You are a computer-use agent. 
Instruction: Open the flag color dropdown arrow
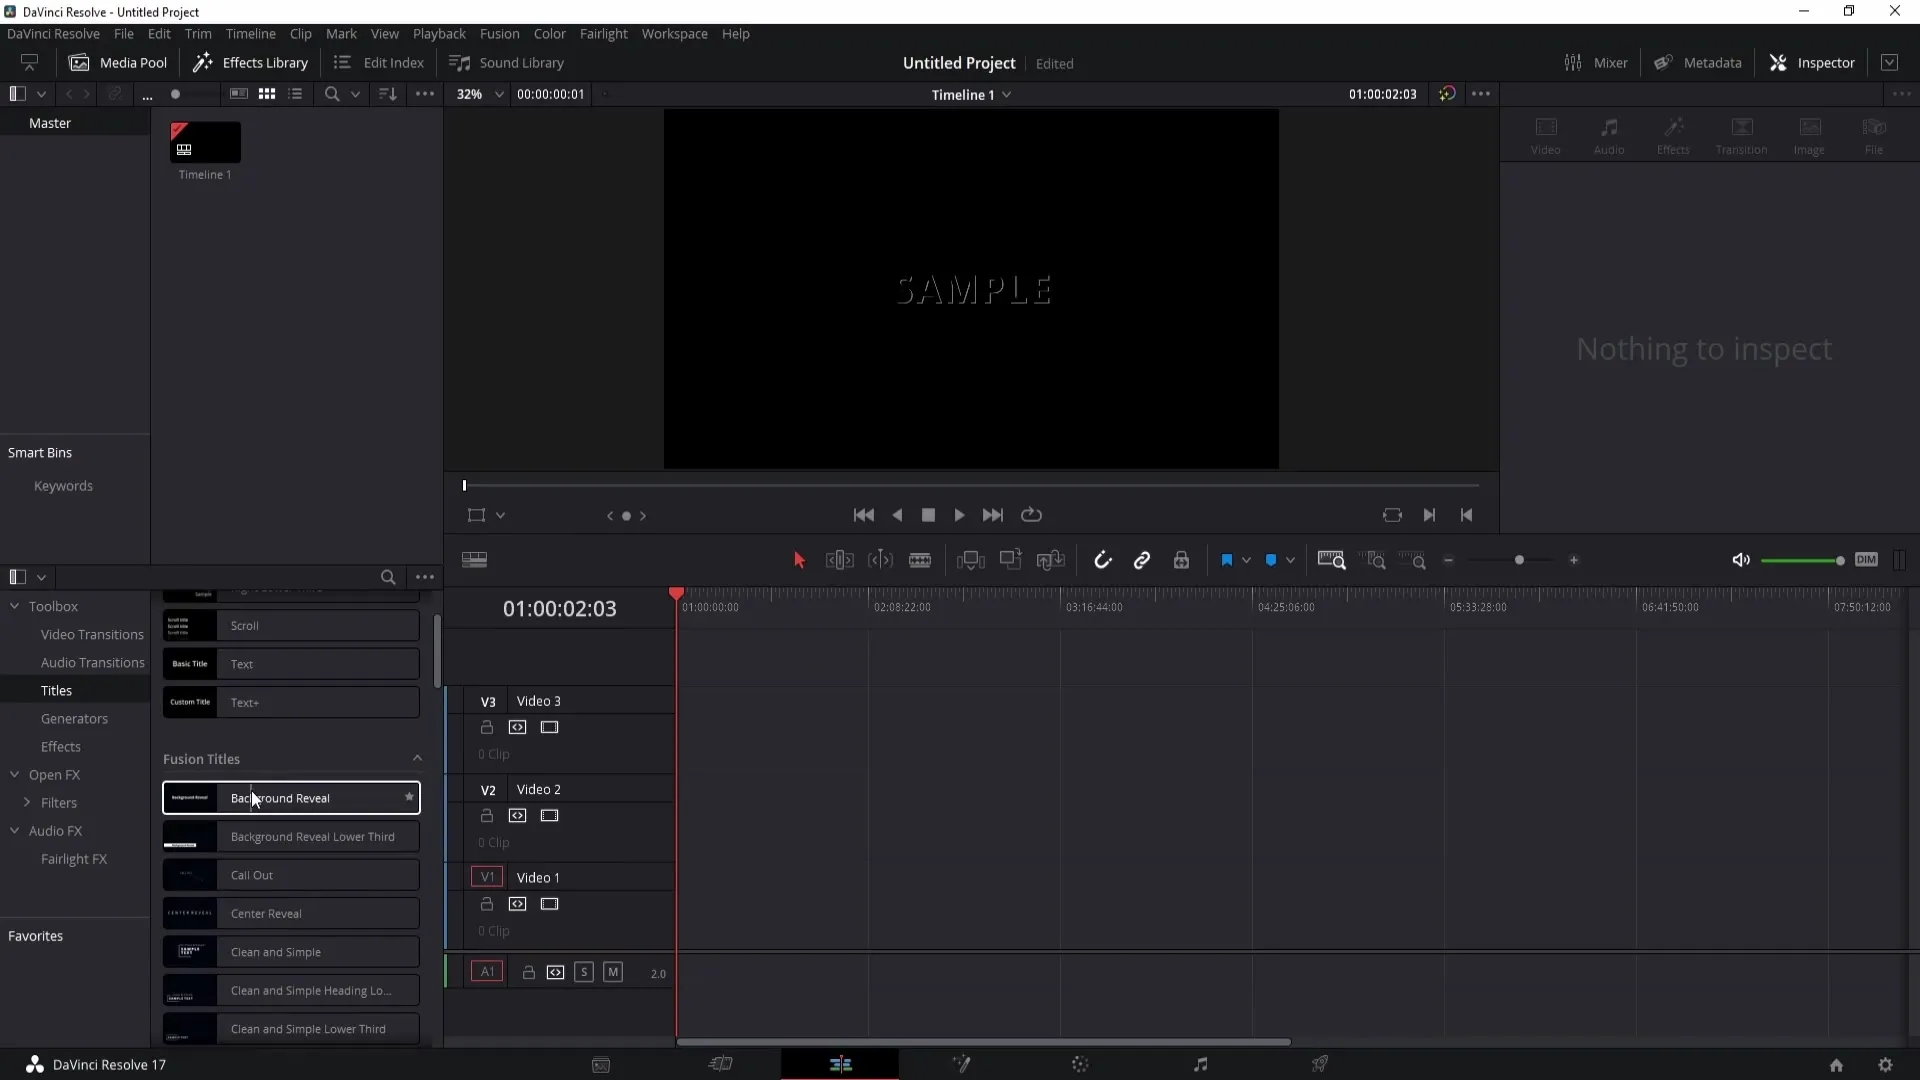click(x=1246, y=560)
